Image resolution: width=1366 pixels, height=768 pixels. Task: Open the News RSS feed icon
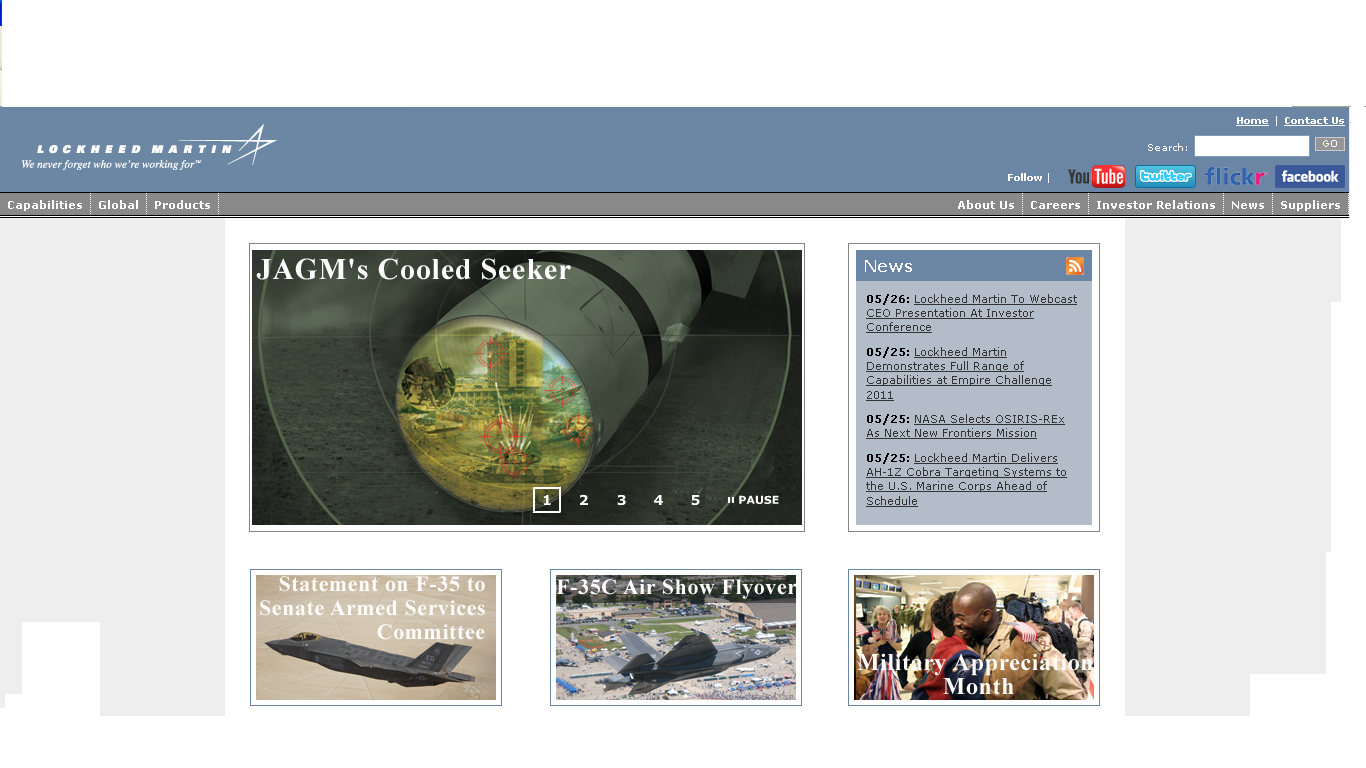[x=1075, y=266]
